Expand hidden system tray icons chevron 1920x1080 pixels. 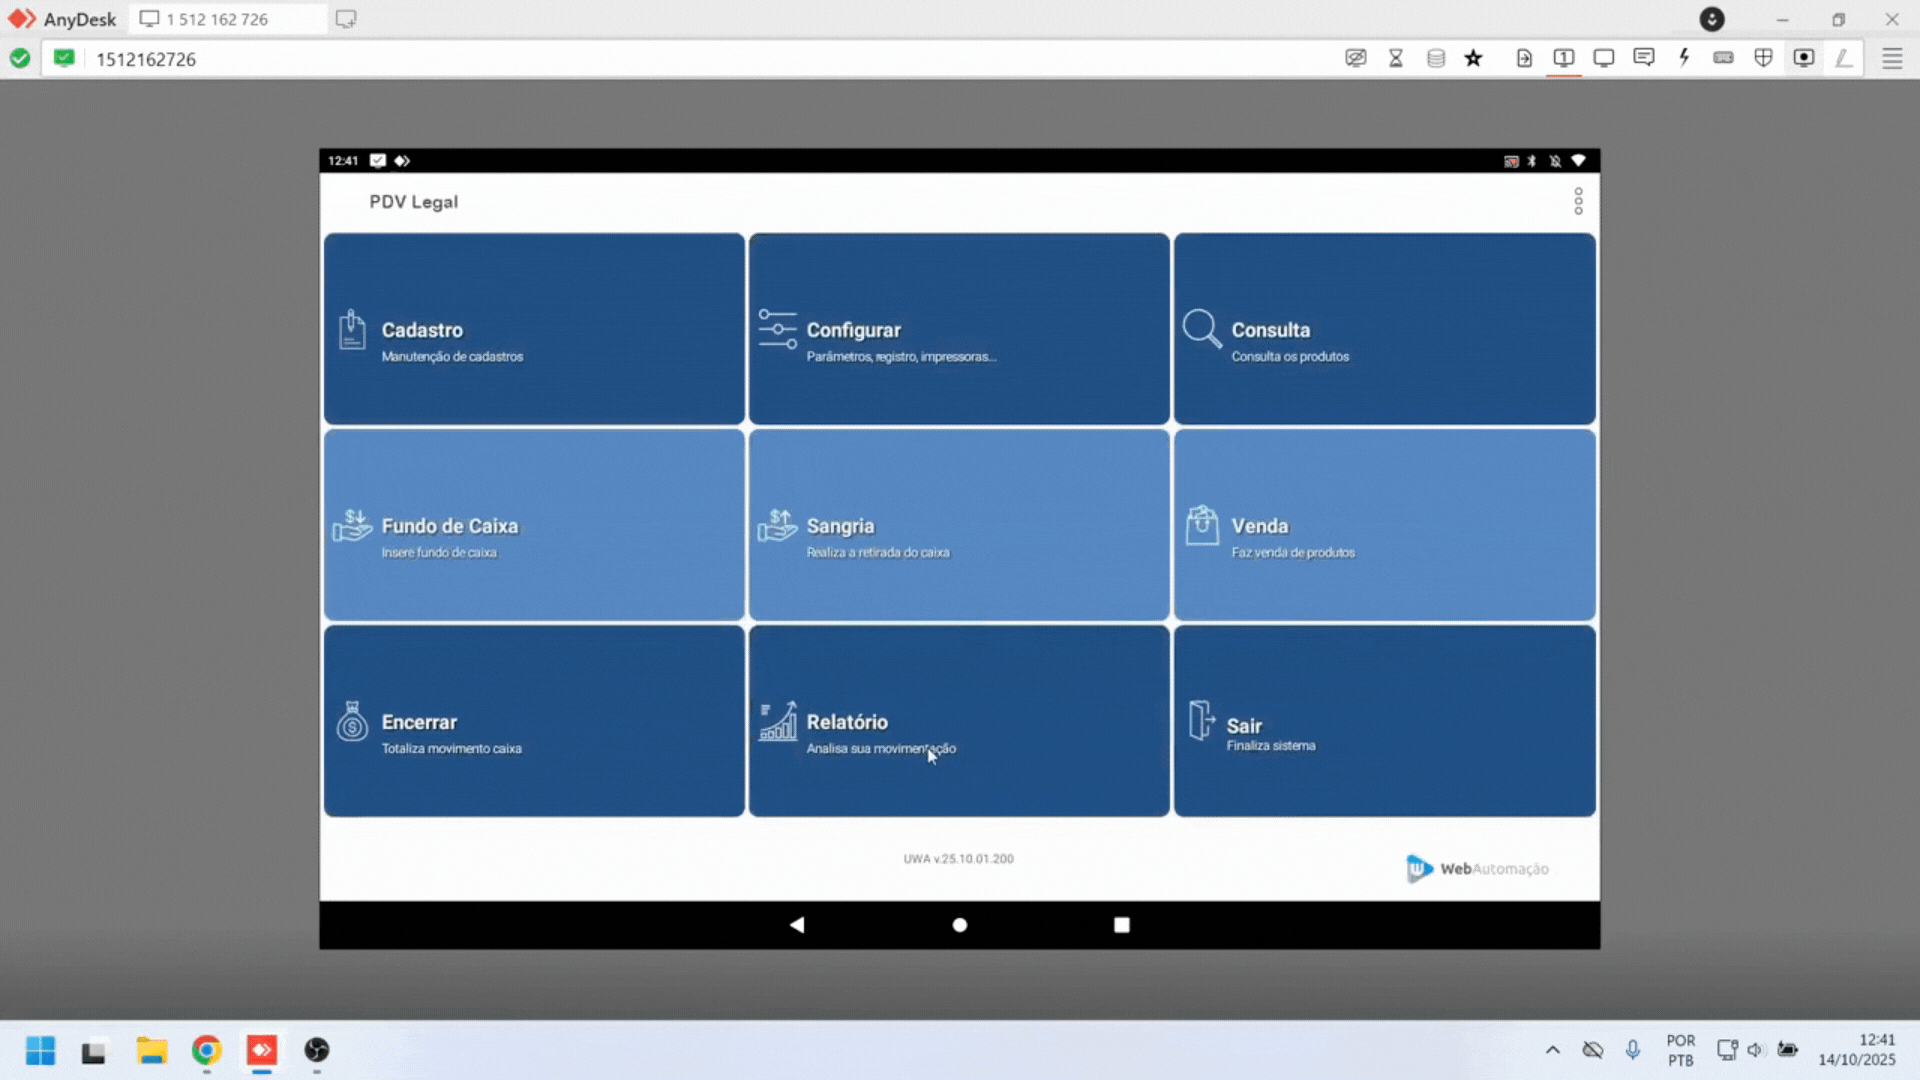click(1552, 1050)
